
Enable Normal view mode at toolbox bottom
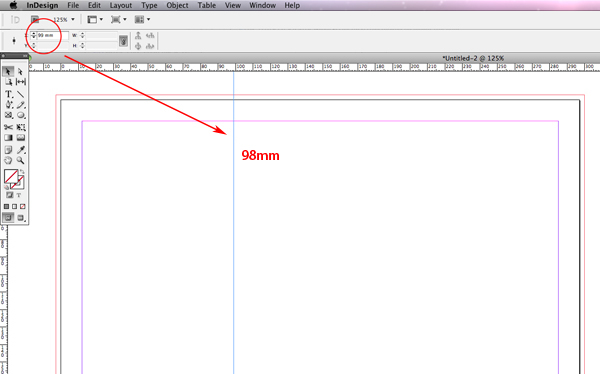(x=8, y=218)
